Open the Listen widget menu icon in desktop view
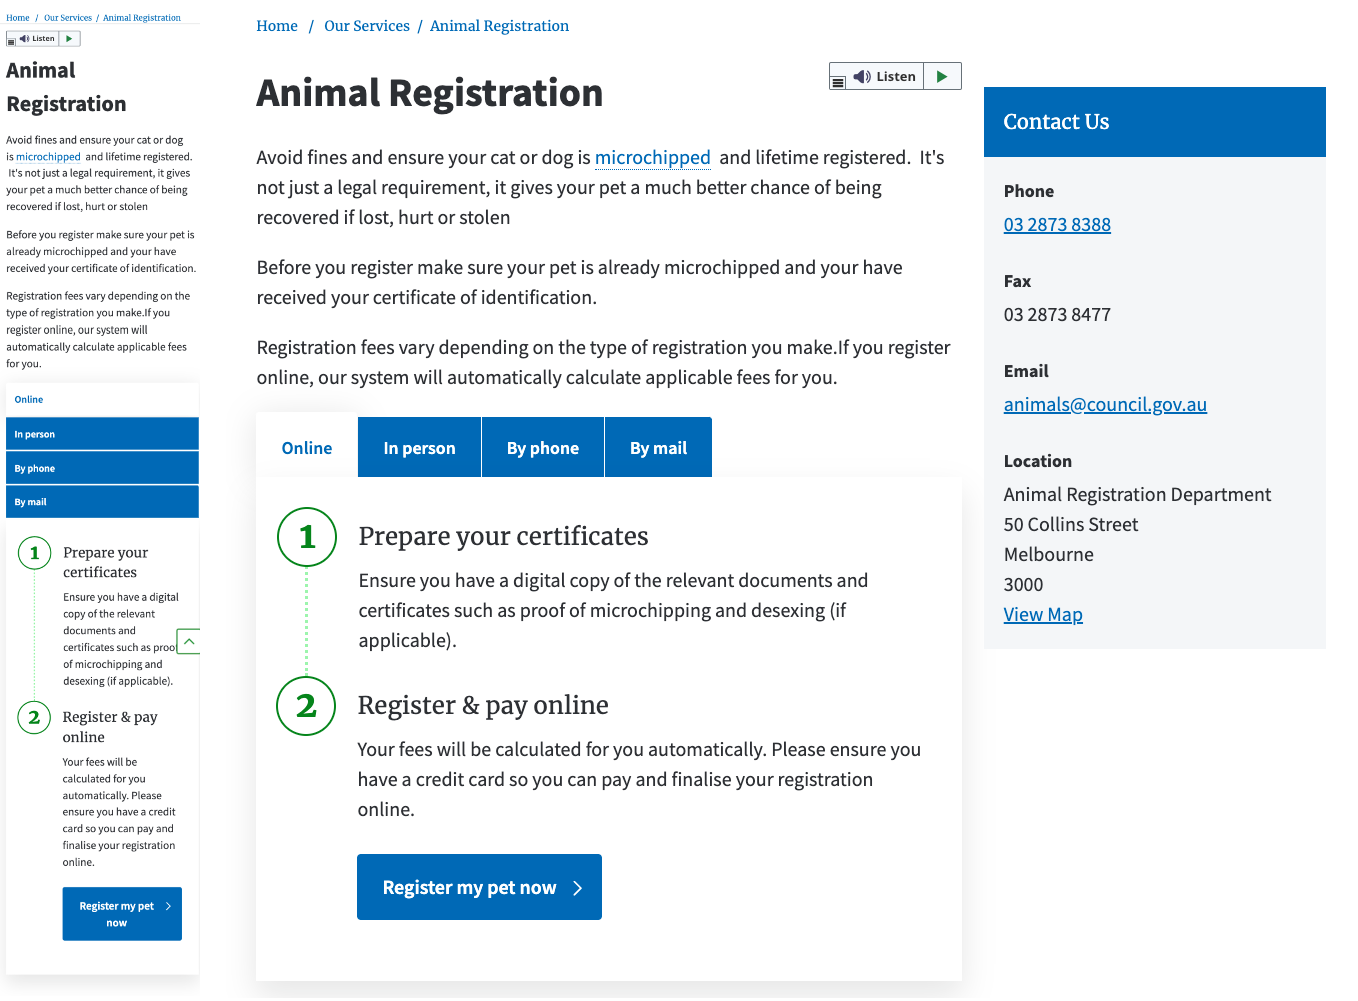1358x1001 pixels. click(838, 82)
